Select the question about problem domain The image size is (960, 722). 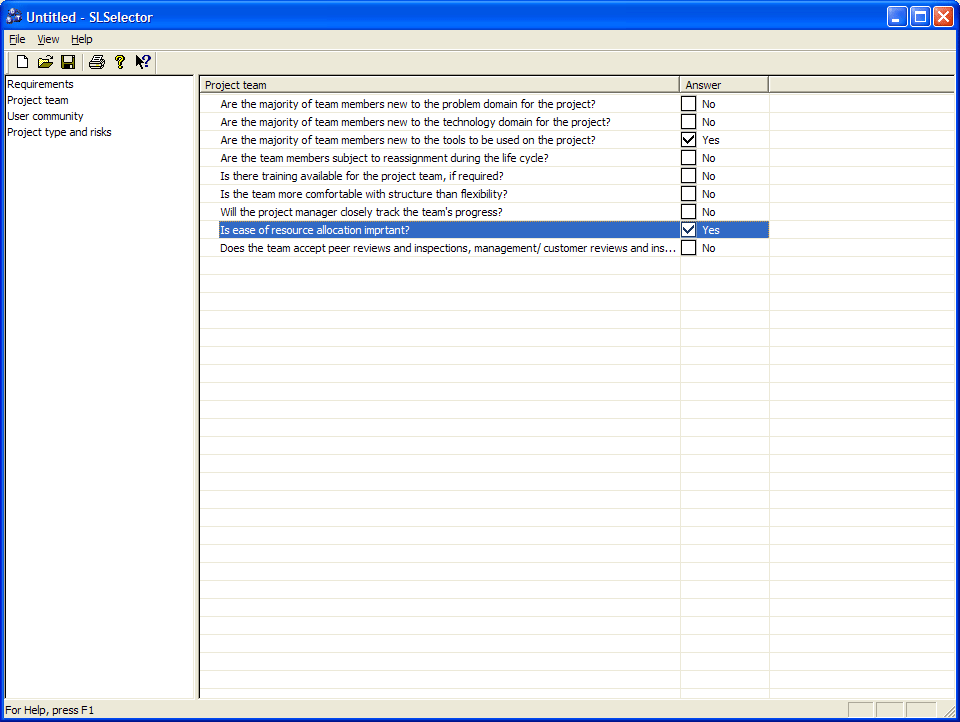pos(408,104)
